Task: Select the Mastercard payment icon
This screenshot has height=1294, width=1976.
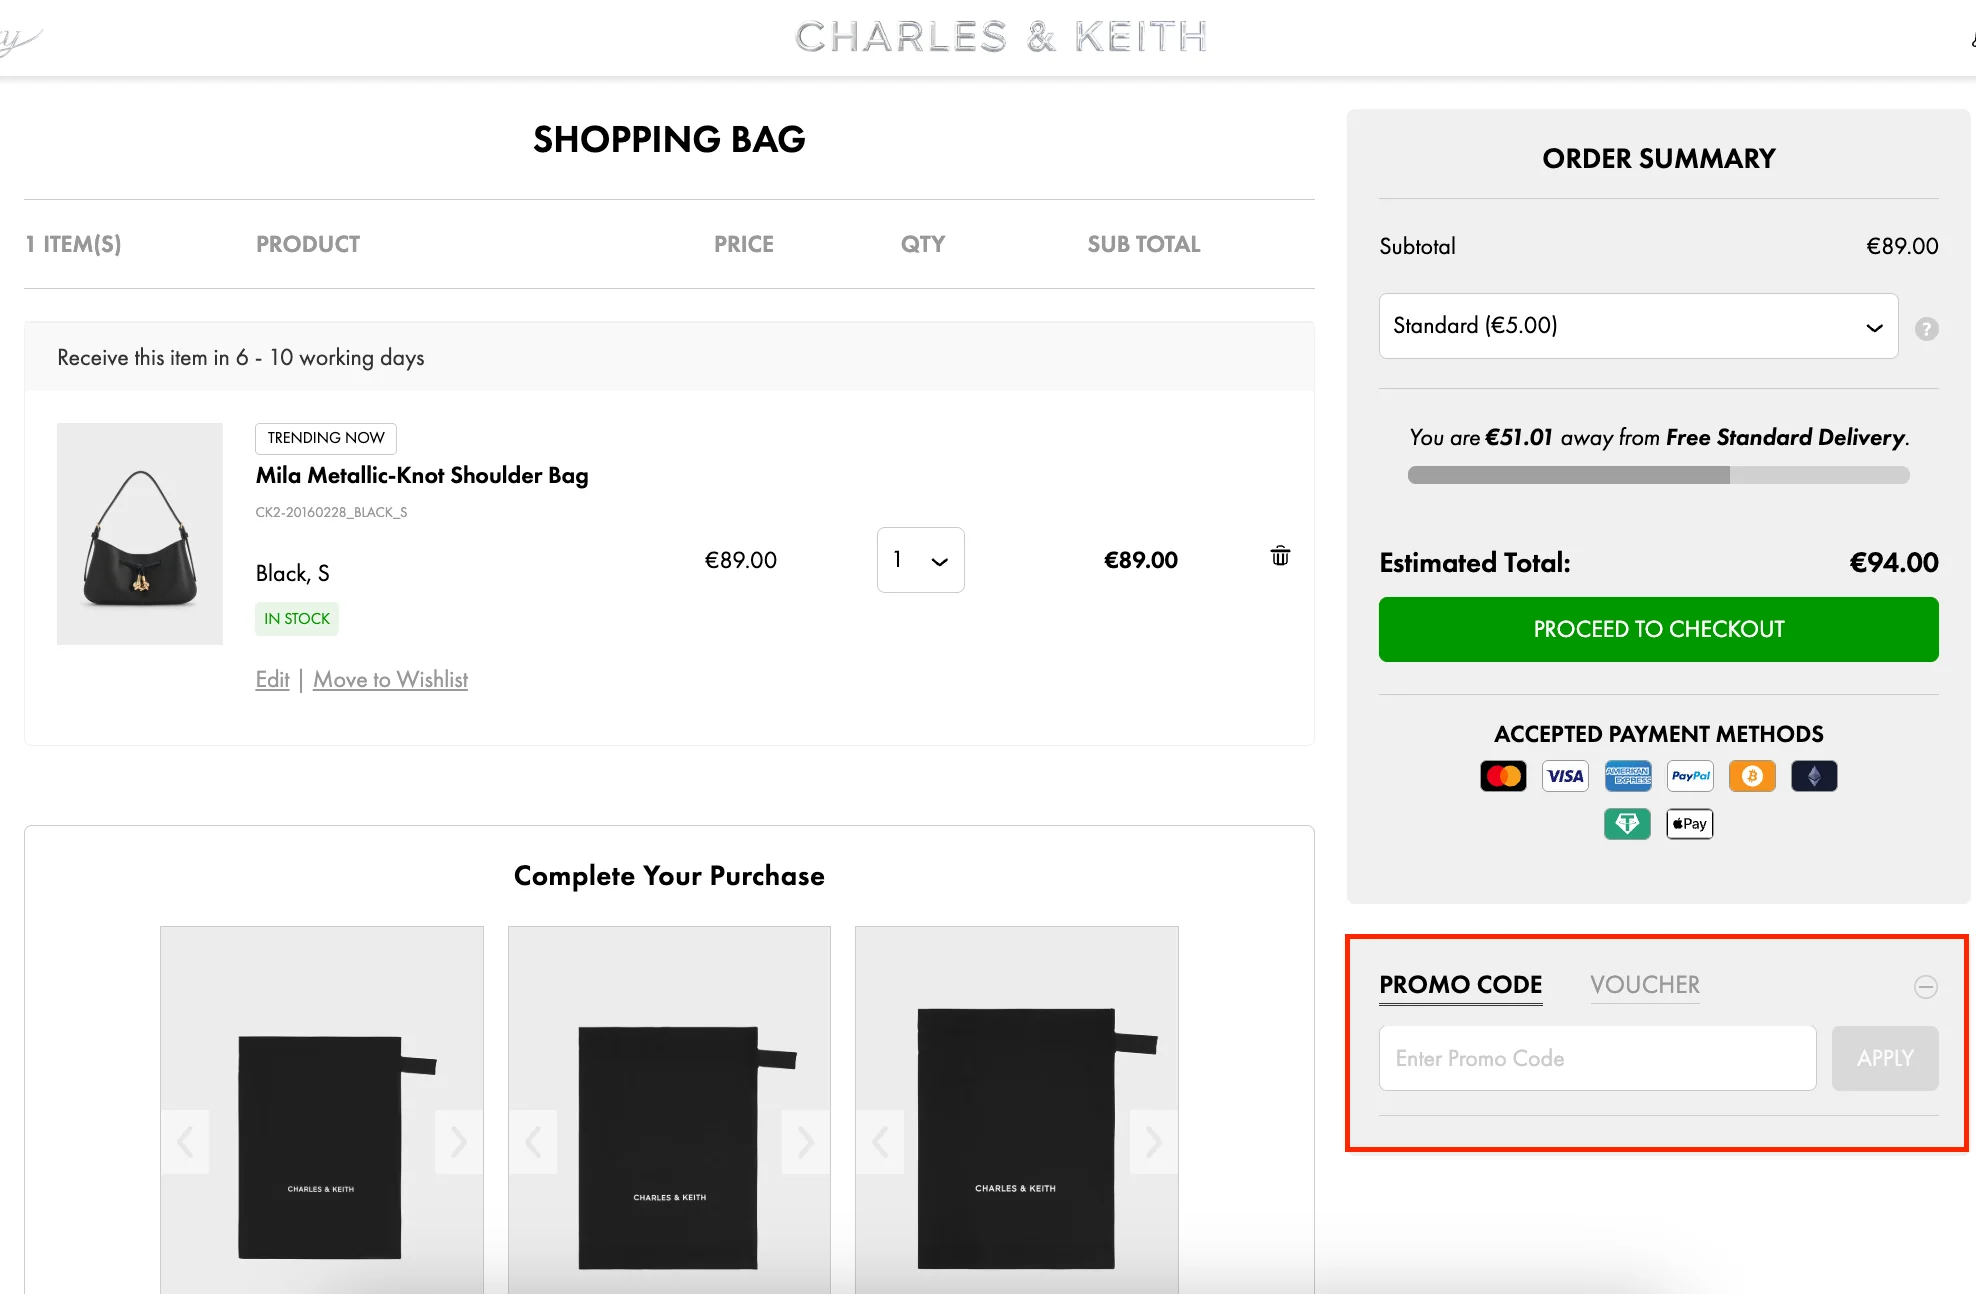Action: [1503, 775]
